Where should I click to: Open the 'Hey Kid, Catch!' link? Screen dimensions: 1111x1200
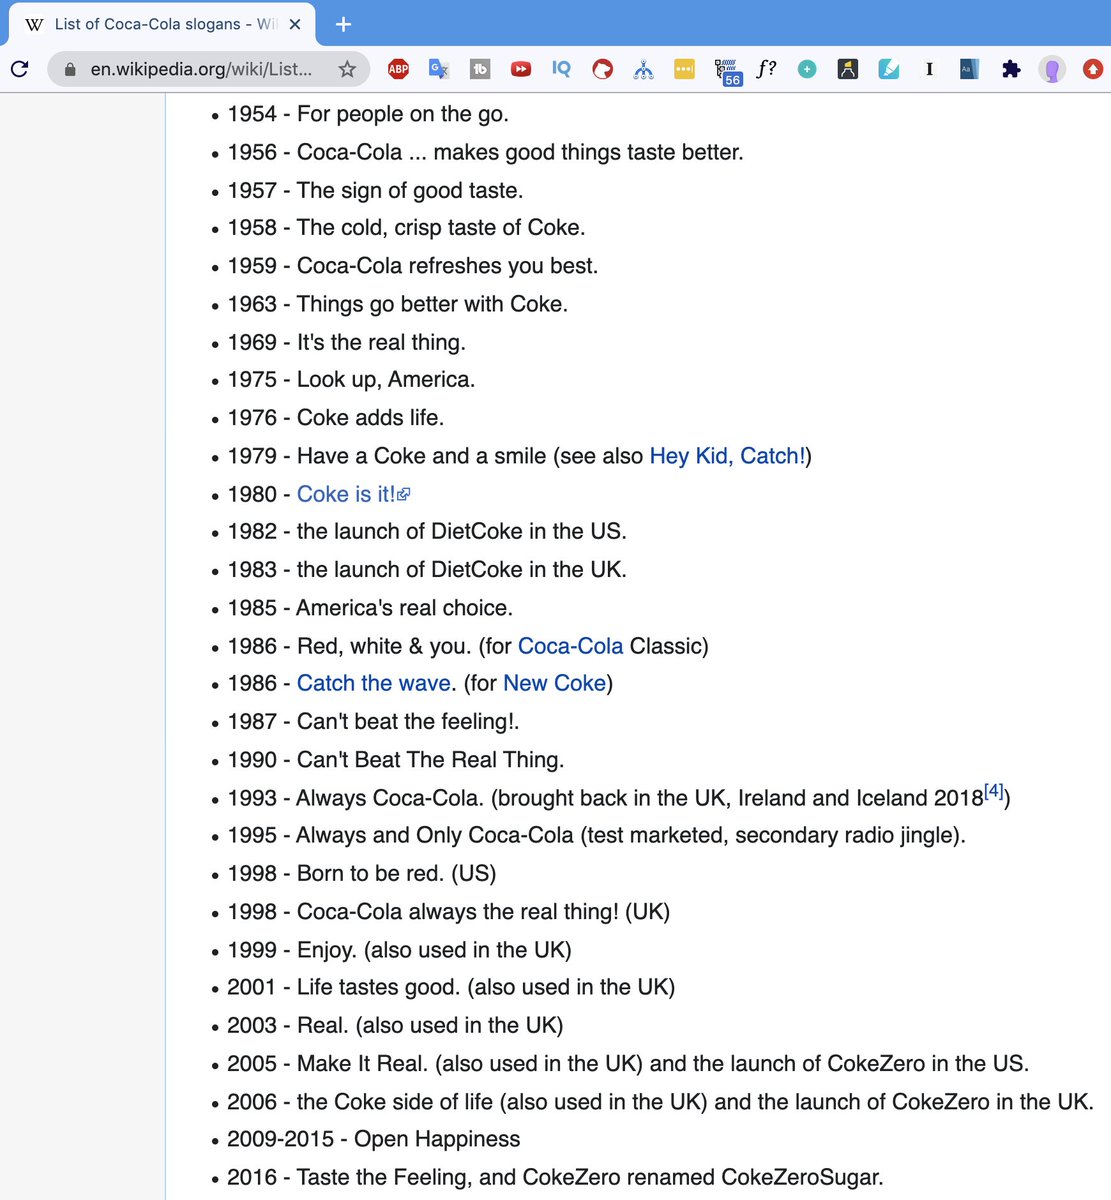point(727,456)
